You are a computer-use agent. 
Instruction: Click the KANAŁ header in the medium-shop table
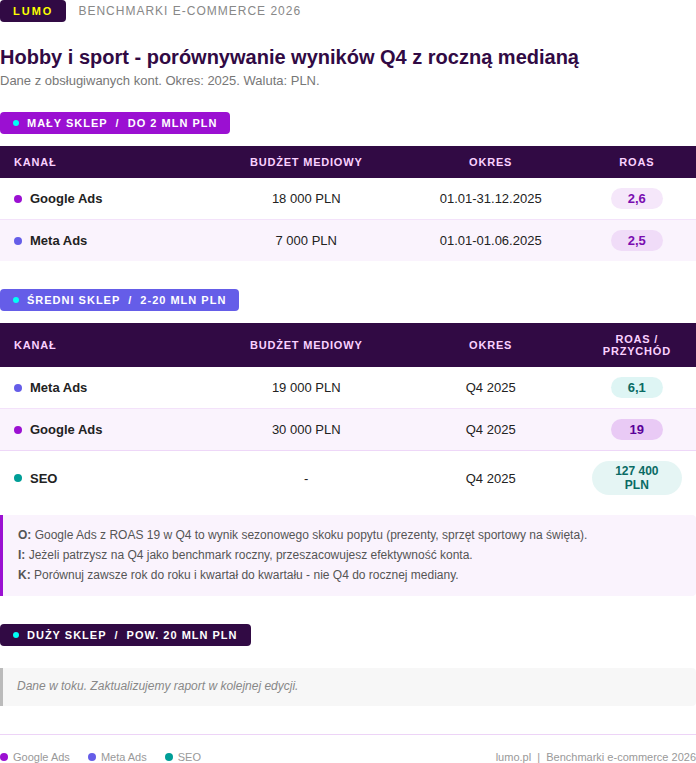coord(35,345)
